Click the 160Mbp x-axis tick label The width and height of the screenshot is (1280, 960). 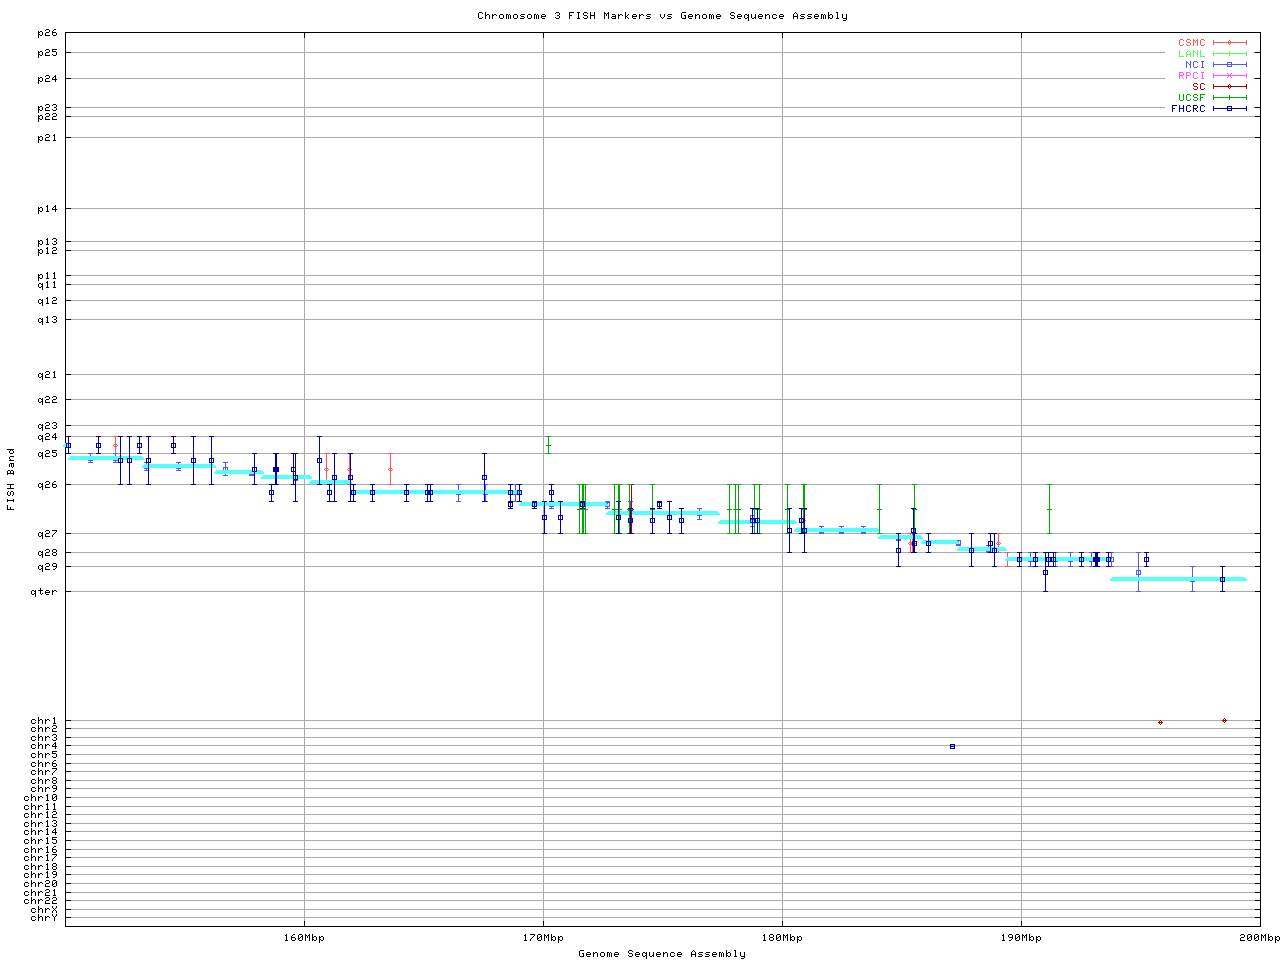(x=304, y=938)
